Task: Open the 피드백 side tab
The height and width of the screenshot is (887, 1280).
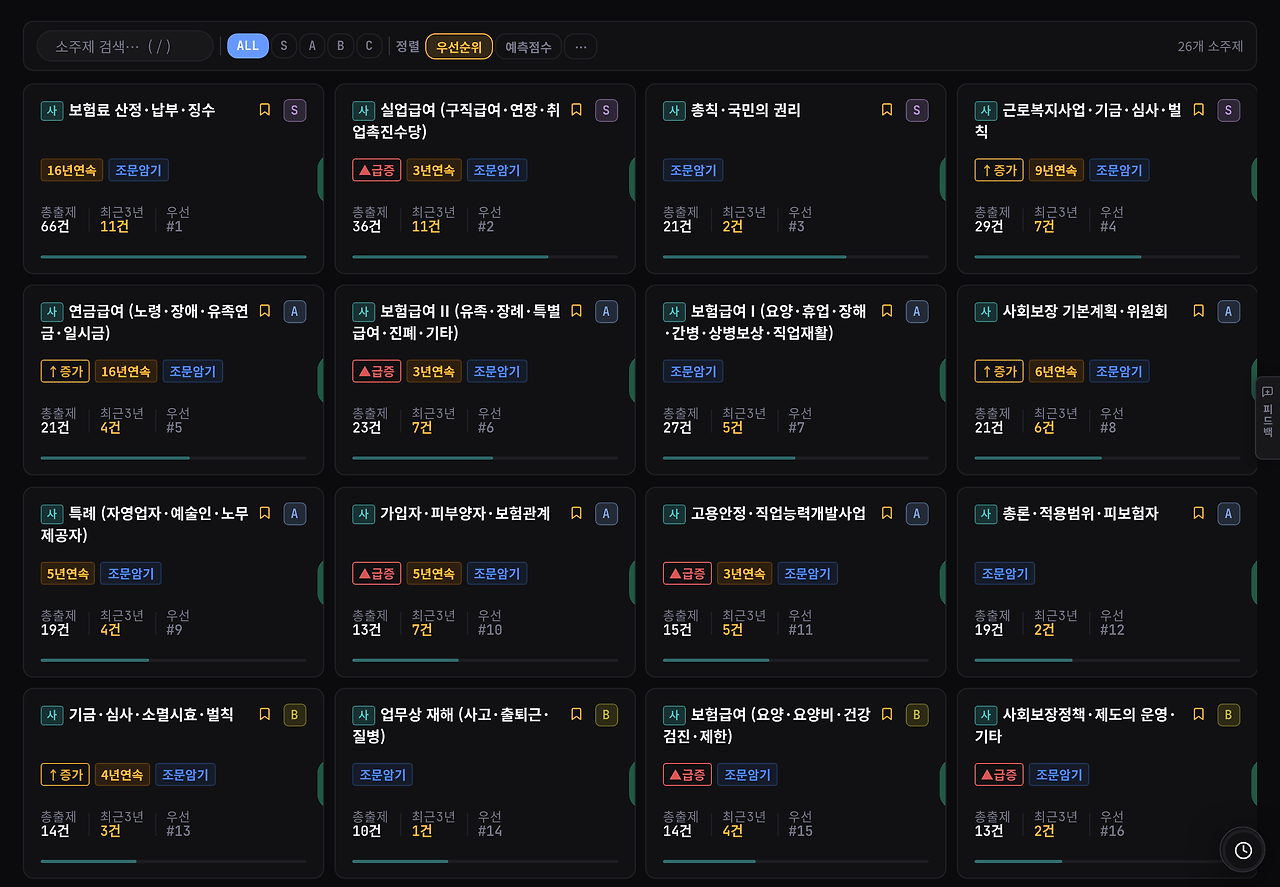Action: (x=1267, y=418)
